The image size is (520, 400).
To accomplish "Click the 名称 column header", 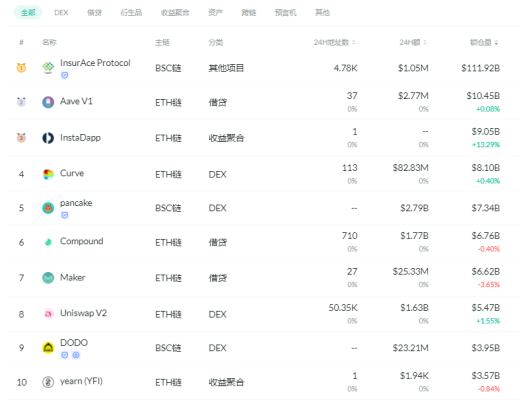I will click(49, 42).
